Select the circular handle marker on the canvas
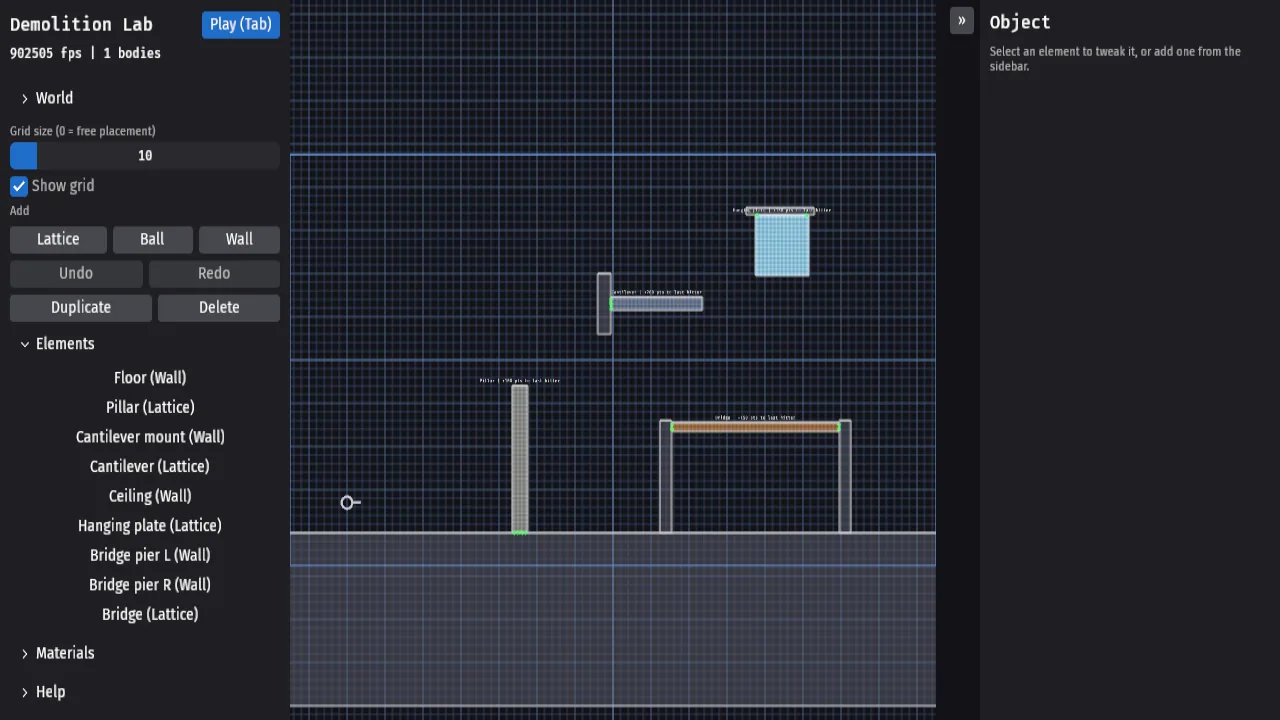The width and height of the screenshot is (1280, 720). 347,502
